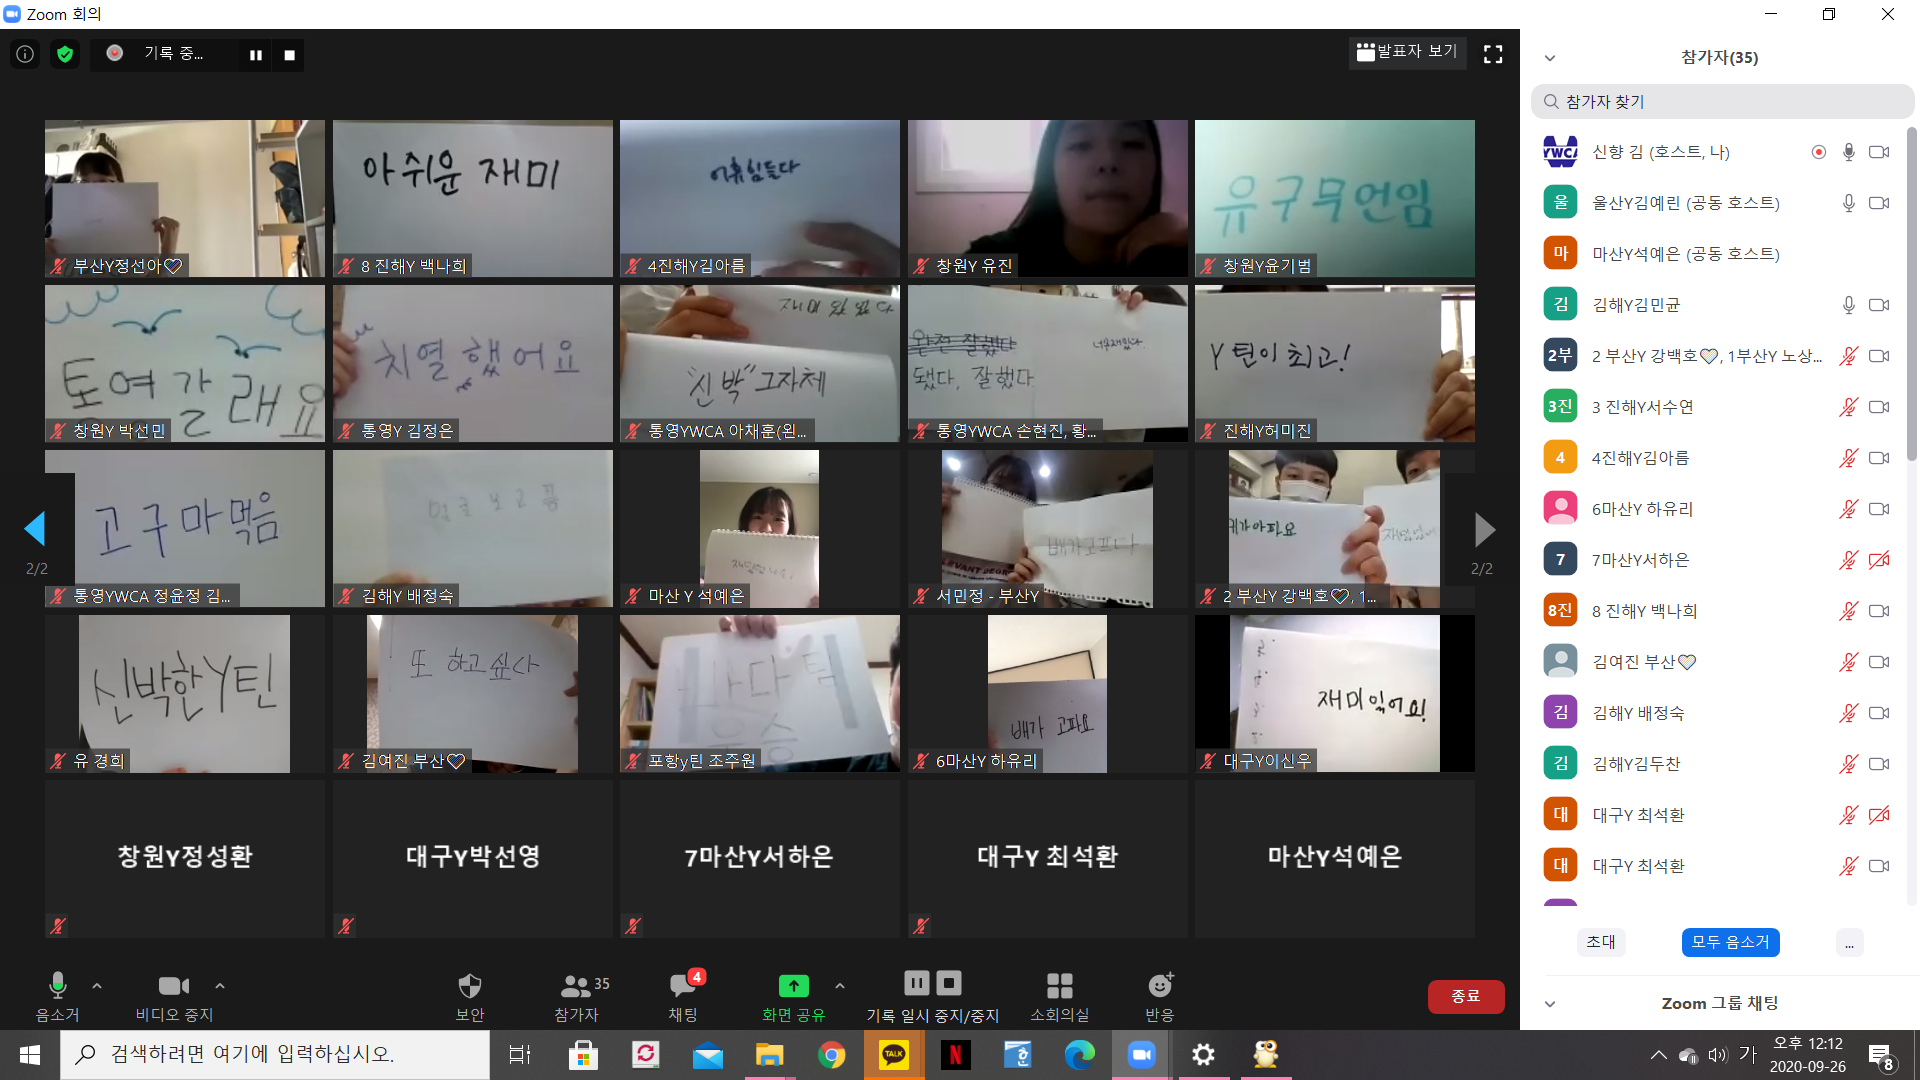Click the 모두 음소거 button
This screenshot has height=1080, width=1920.
(1730, 942)
